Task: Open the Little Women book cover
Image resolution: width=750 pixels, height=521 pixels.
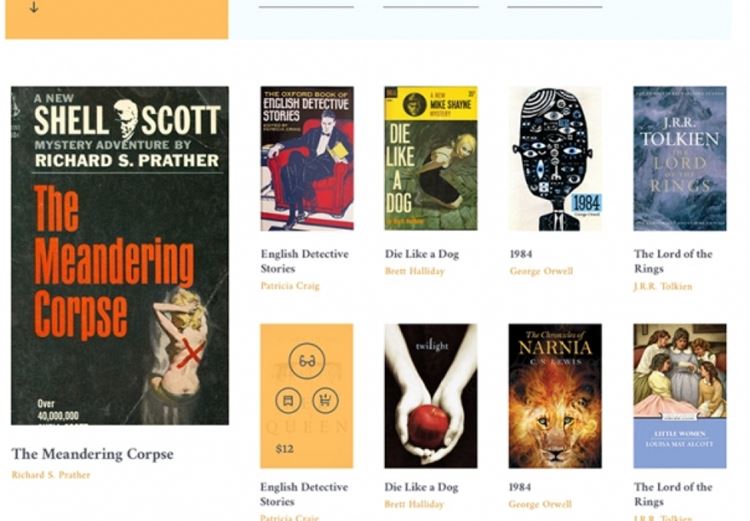Action: tap(680, 396)
